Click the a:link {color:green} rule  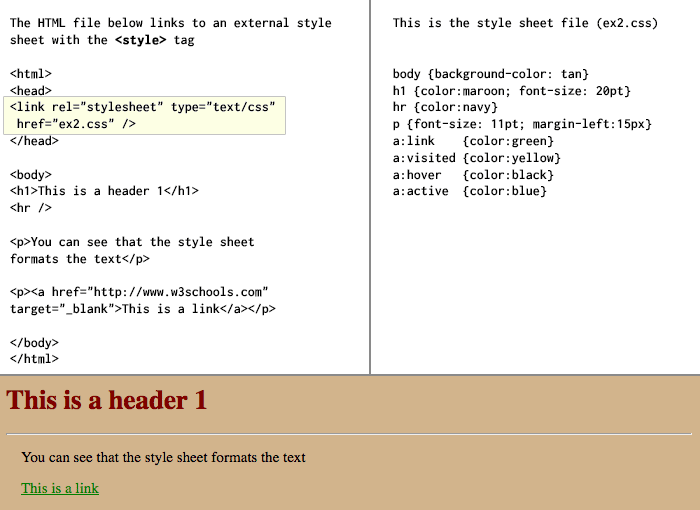tap(473, 141)
